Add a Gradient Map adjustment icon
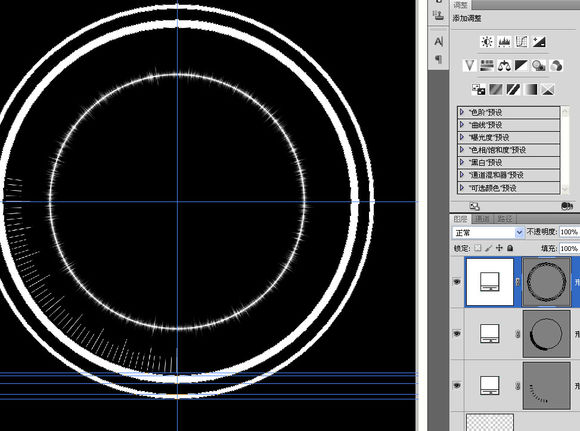The image size is (580, 431). [x=530, y=90]
